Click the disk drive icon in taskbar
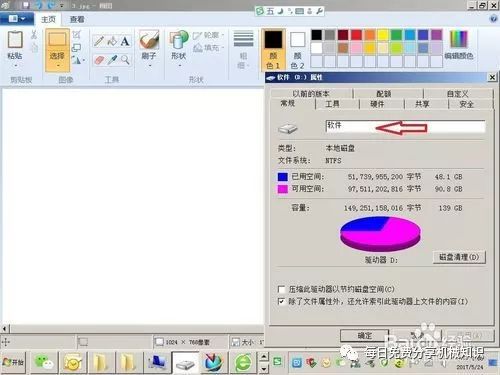The width and height of the screenshot is (500, 375). (185, 364)
